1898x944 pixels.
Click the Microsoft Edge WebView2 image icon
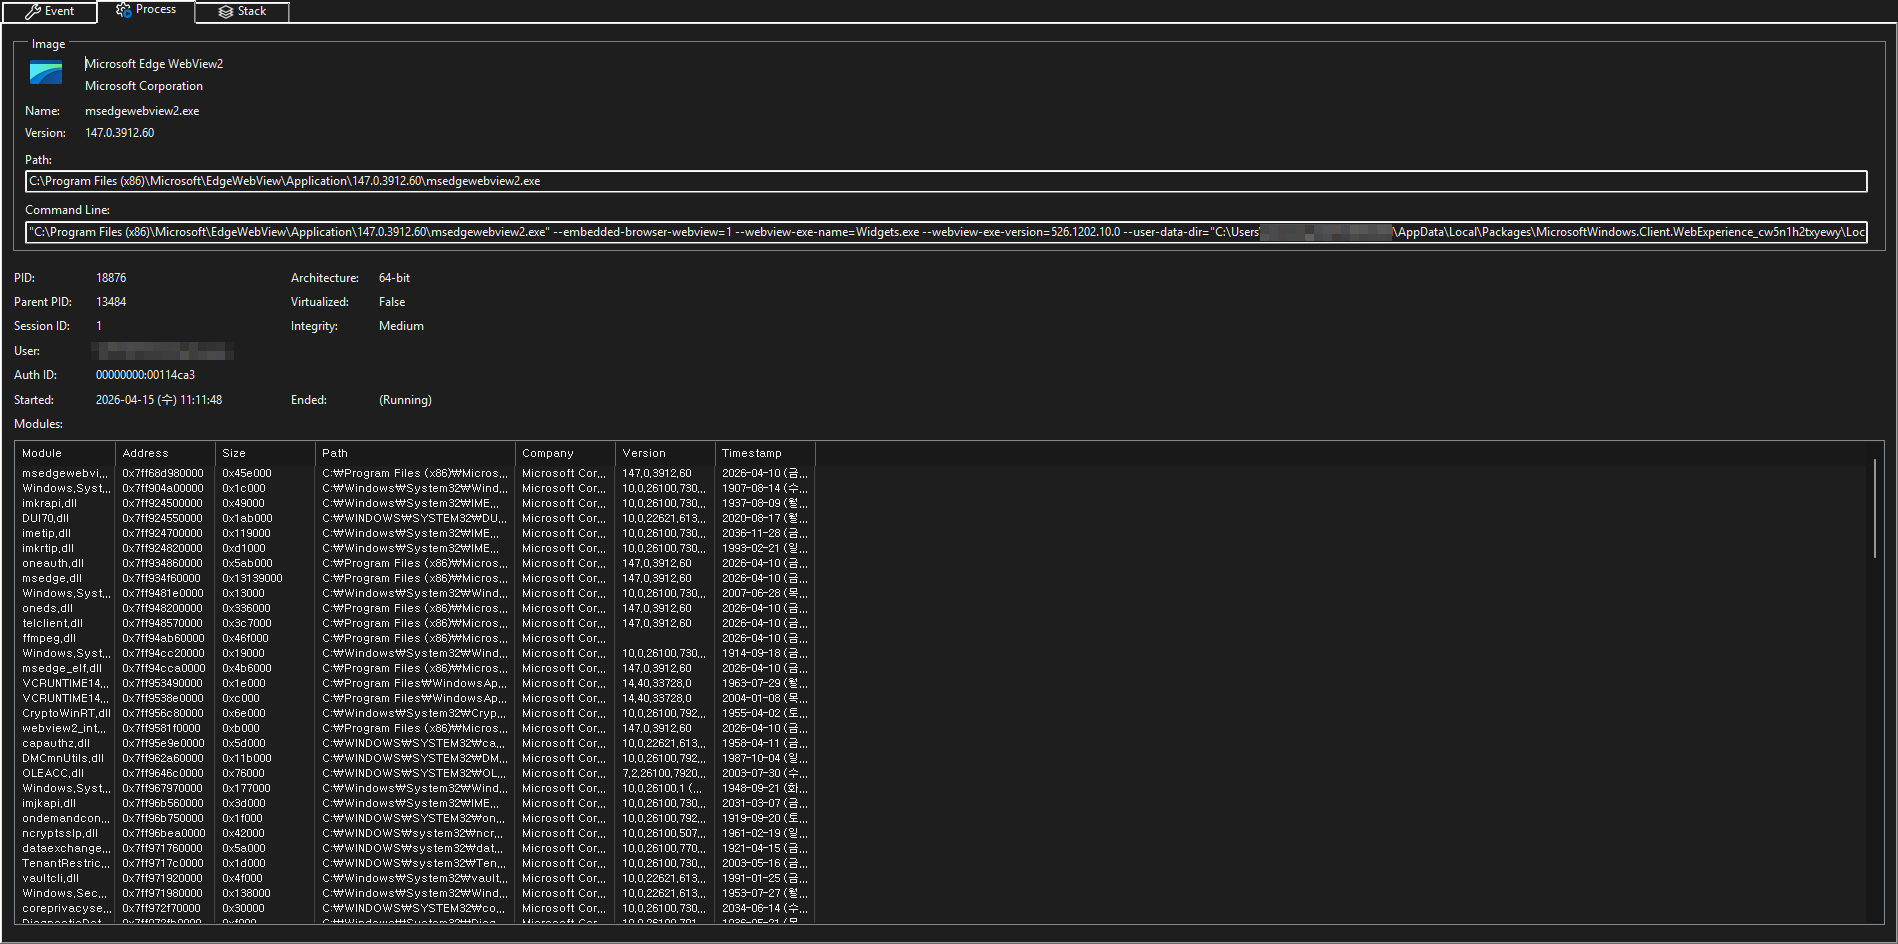(46, 73)
